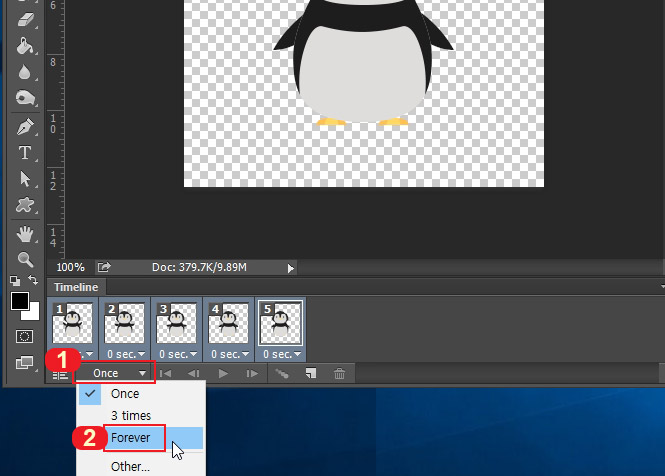Open the Once looping options dropdown
Image resolution: width=665 pixels, height=476 pixels.
click(114, 373)
